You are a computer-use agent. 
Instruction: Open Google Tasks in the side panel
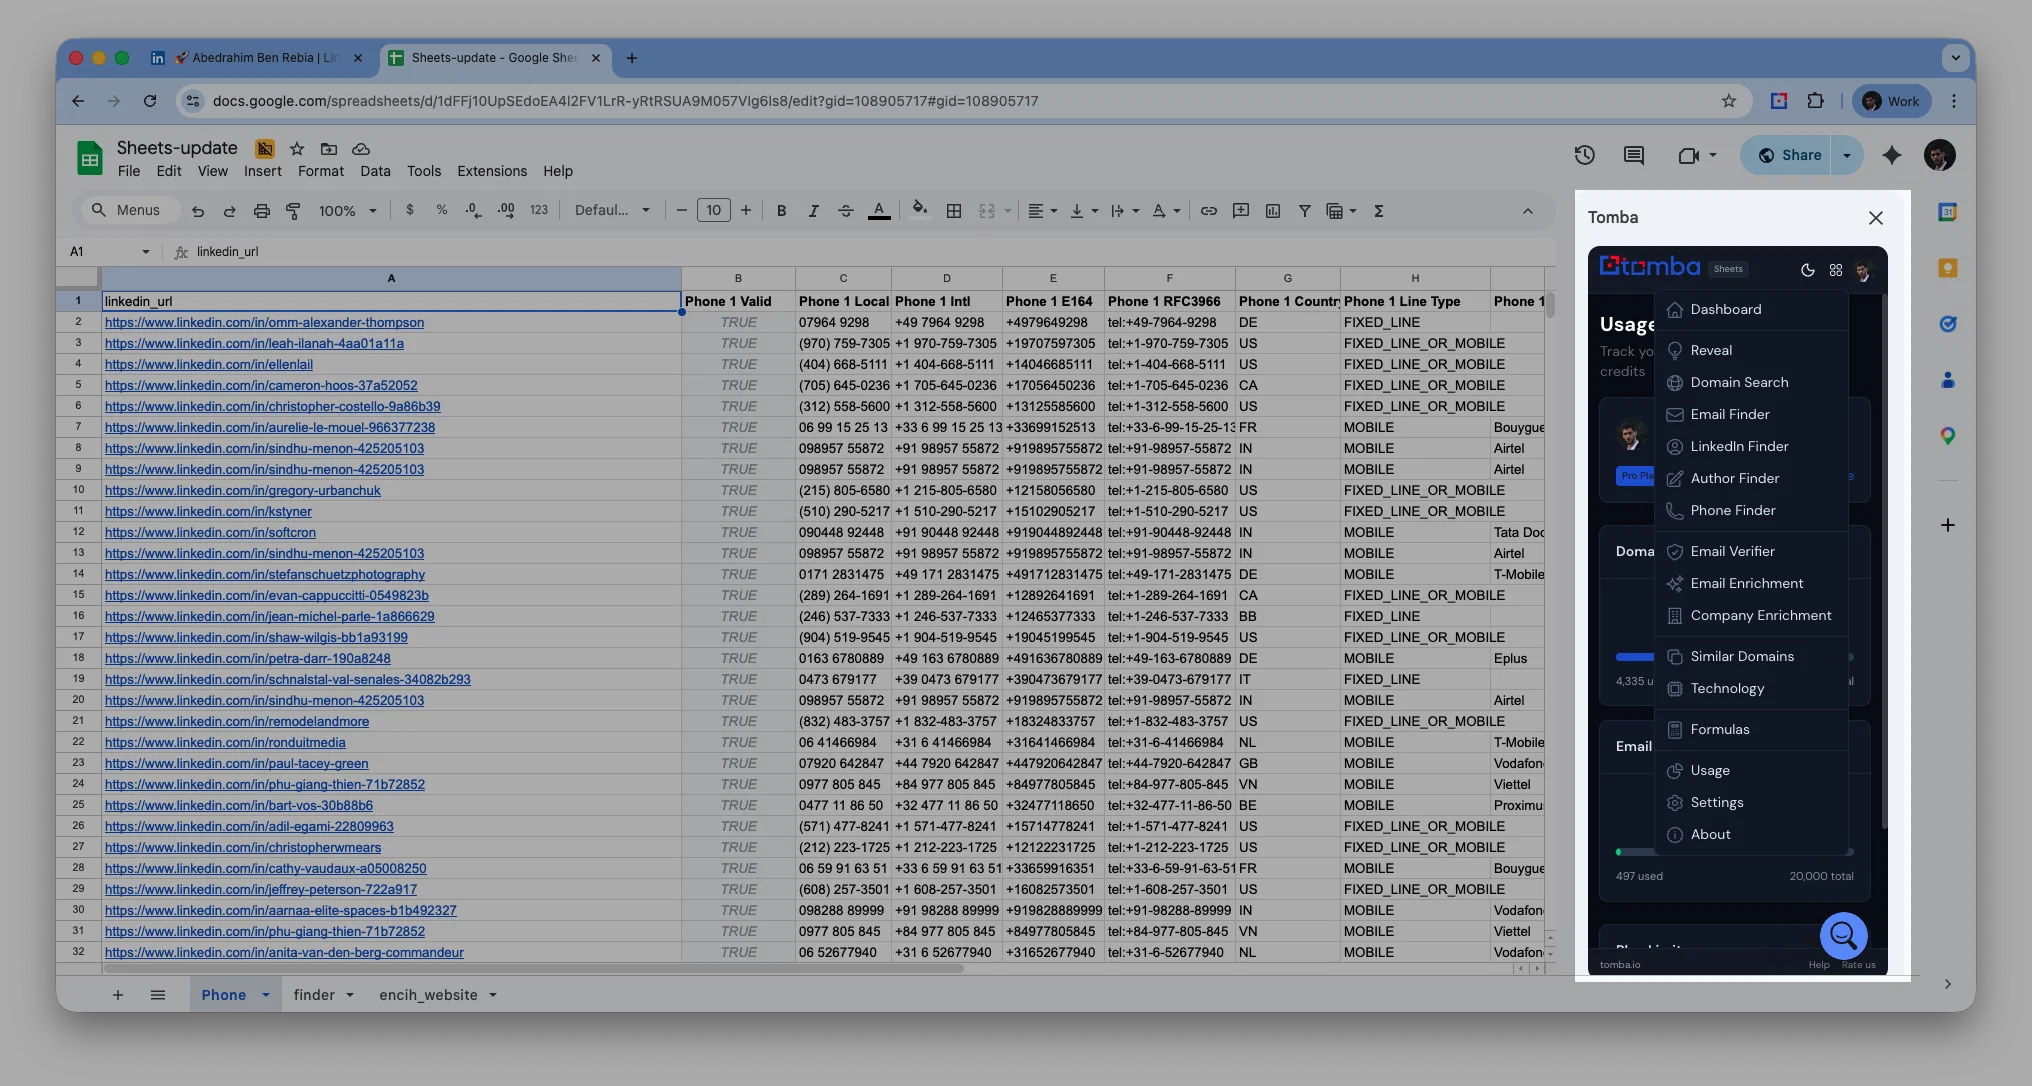pyautogui.click(x=1947, y=324)
